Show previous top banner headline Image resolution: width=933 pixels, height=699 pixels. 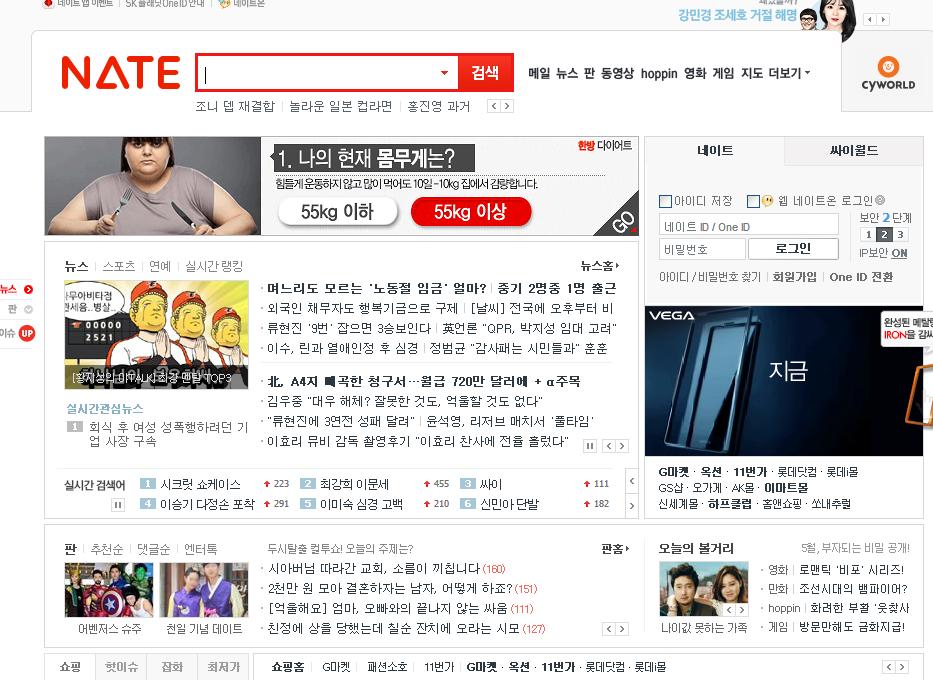[x=871, y=20]
